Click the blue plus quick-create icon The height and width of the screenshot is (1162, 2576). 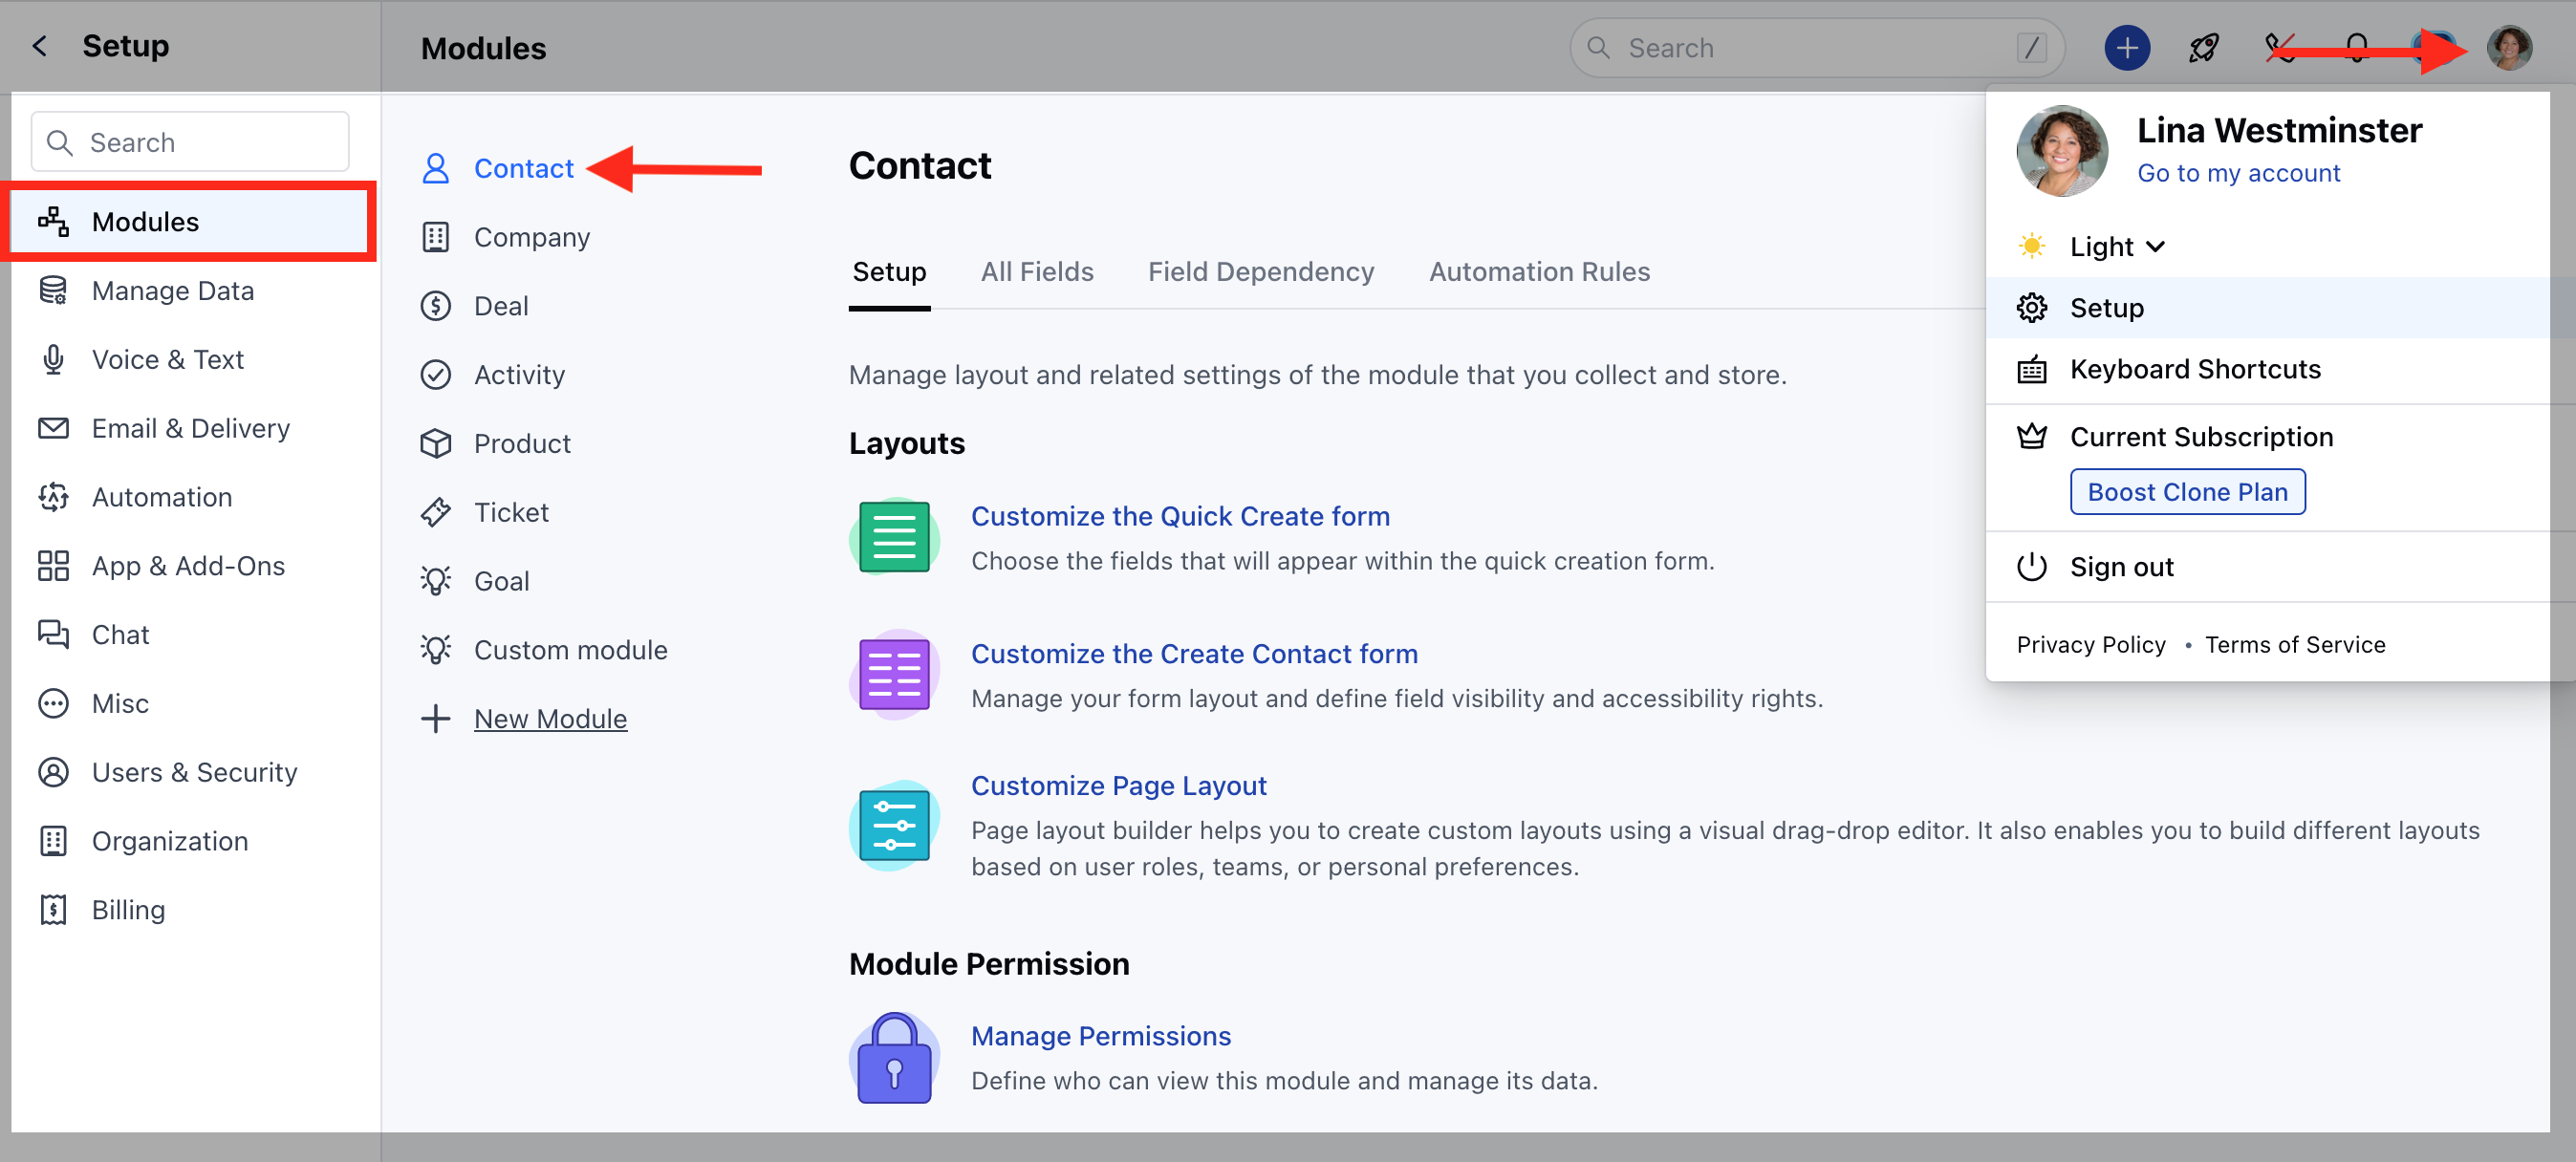2126,48
